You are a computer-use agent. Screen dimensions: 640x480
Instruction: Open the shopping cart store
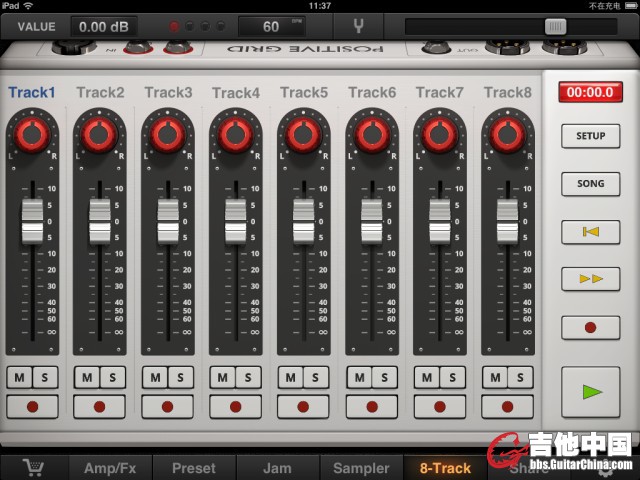[29, 467]
